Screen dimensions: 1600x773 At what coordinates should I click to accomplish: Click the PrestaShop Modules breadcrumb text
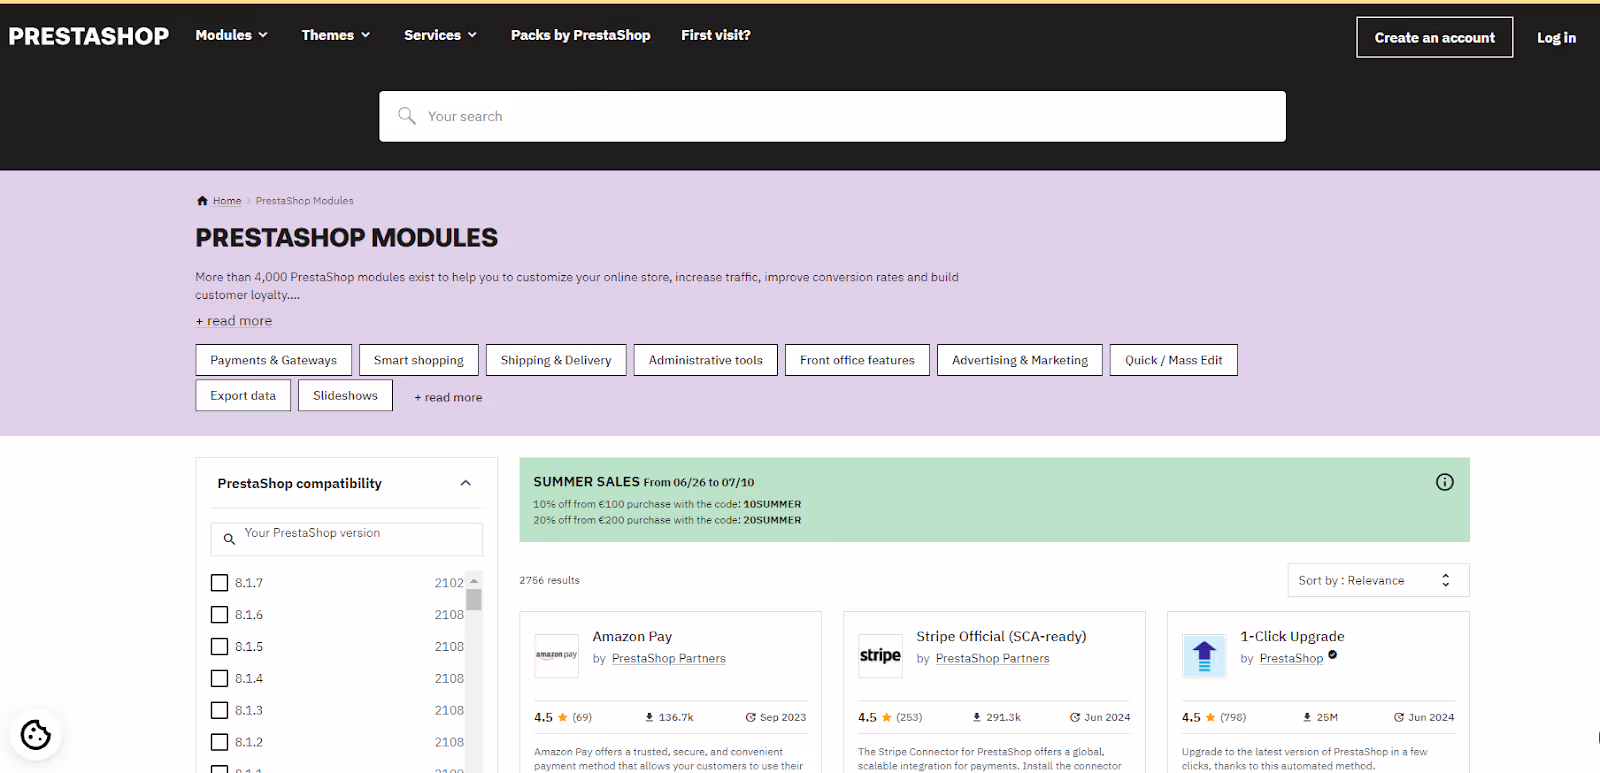[304, 201]
